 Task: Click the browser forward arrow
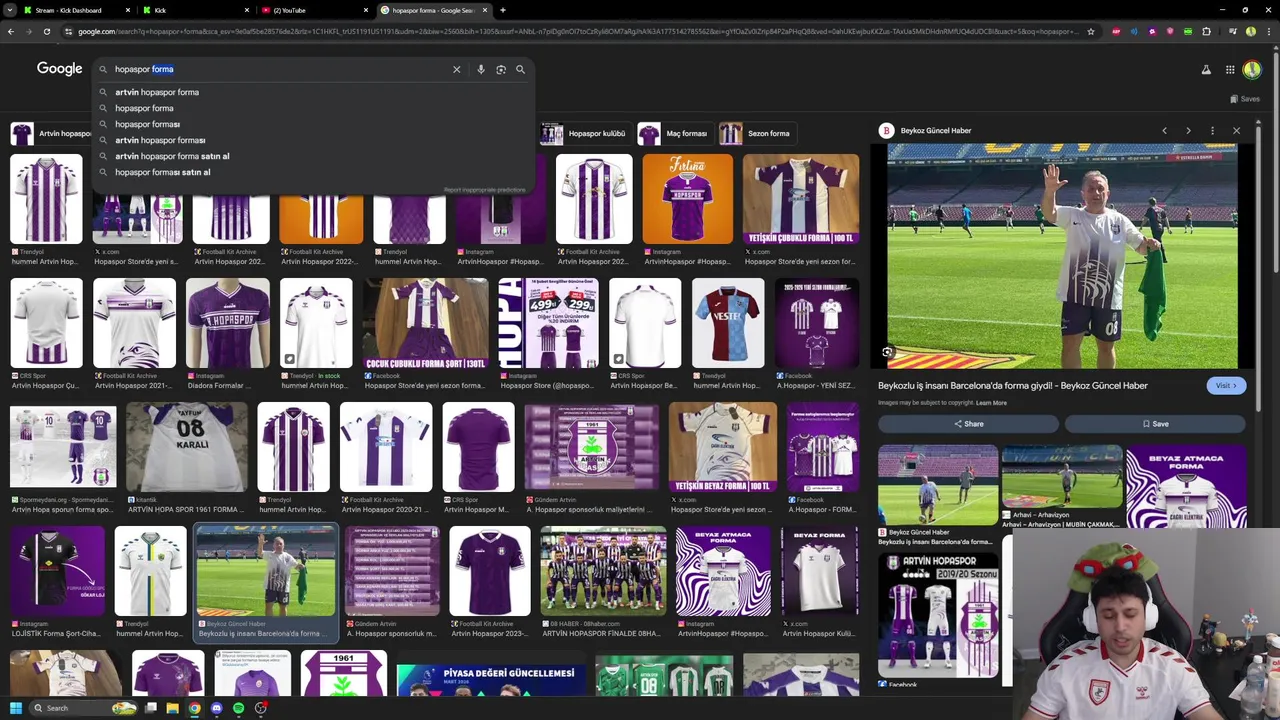28,31
